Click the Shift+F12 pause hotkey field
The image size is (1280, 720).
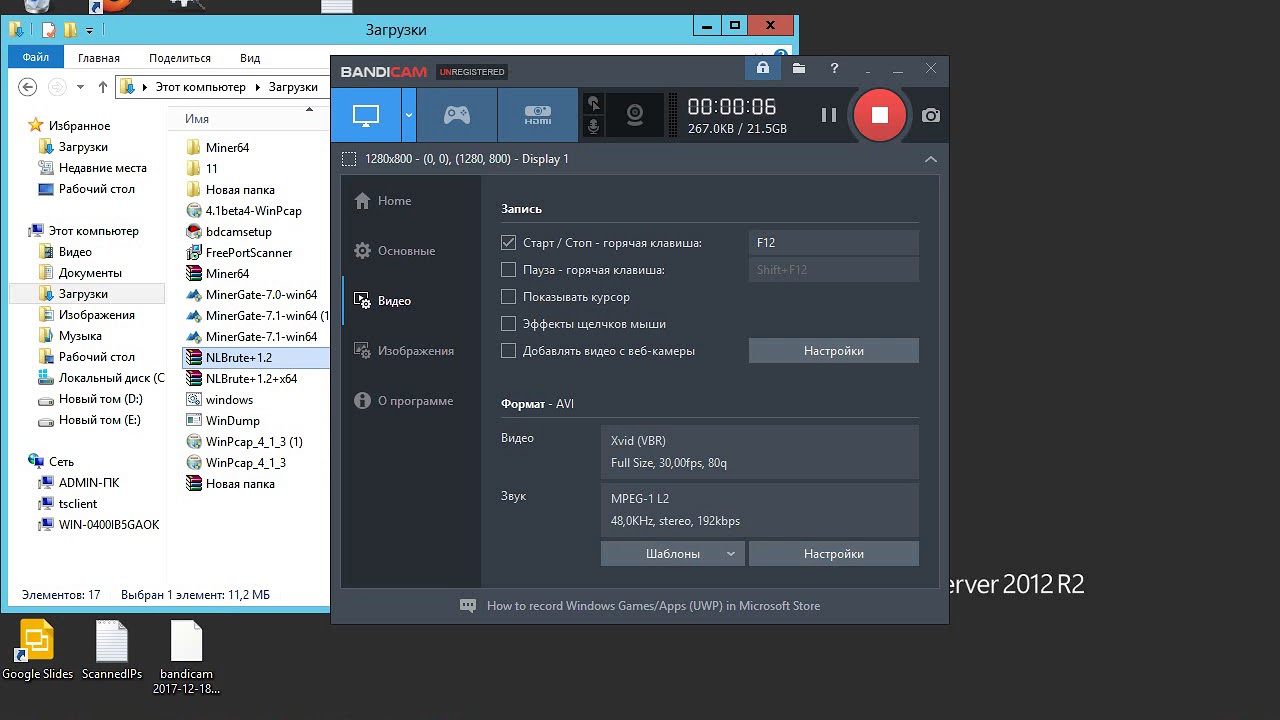(834, 270)
